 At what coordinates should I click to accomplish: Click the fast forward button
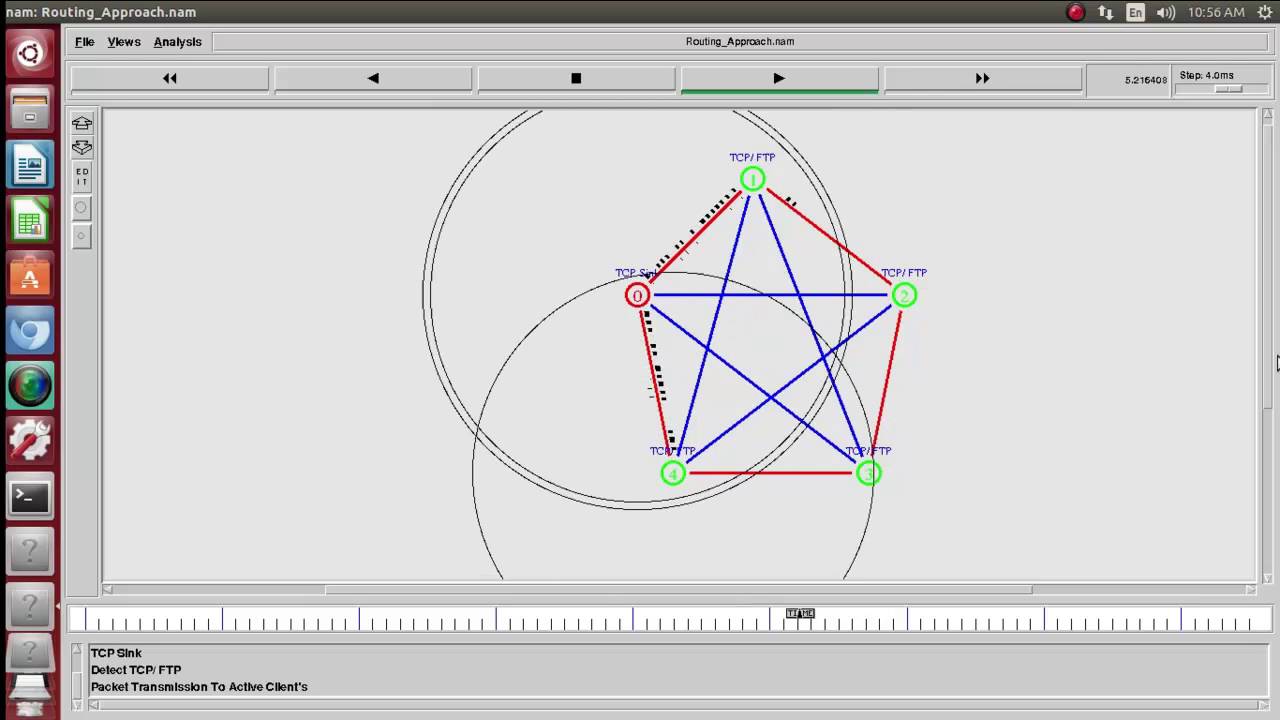[982, 78]
